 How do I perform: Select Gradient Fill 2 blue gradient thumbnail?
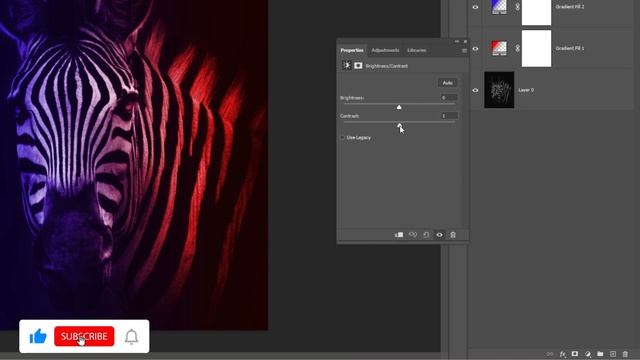[499, 7]
